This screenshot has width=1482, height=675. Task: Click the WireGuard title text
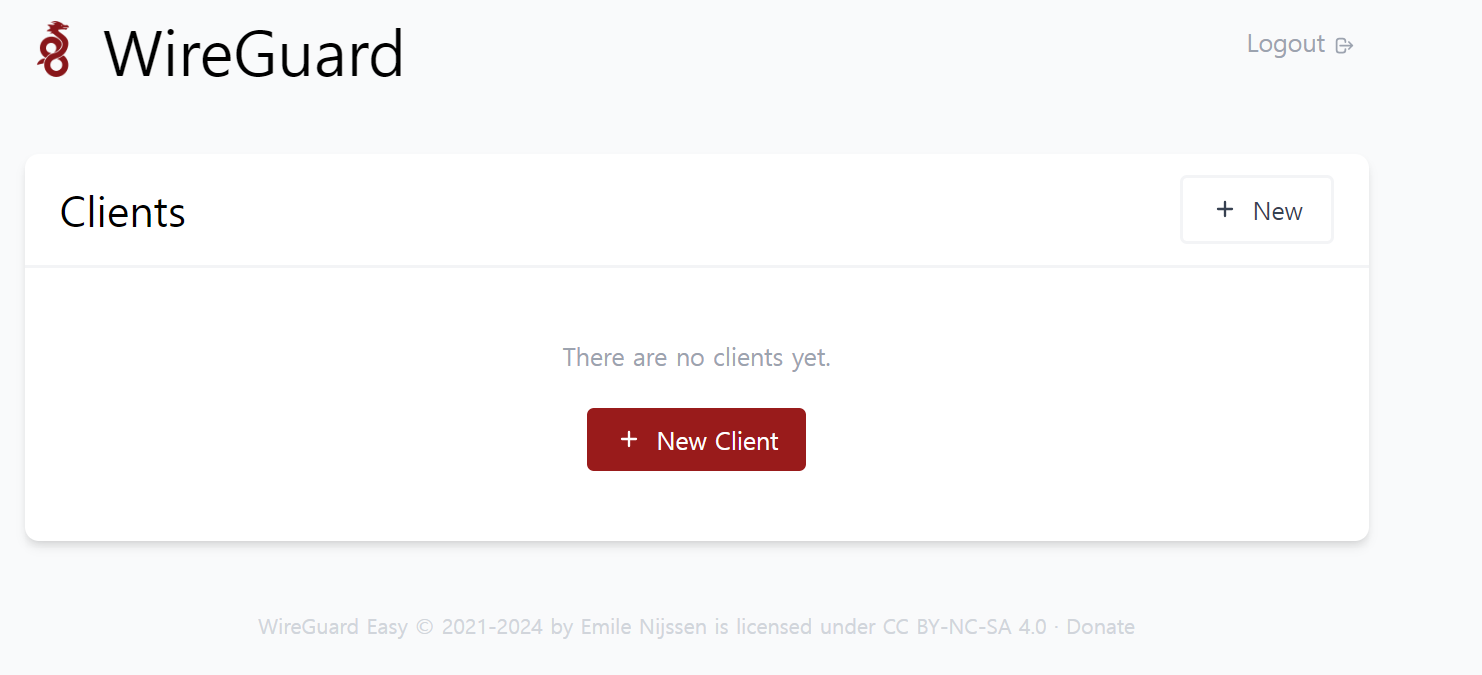[254, 54]
